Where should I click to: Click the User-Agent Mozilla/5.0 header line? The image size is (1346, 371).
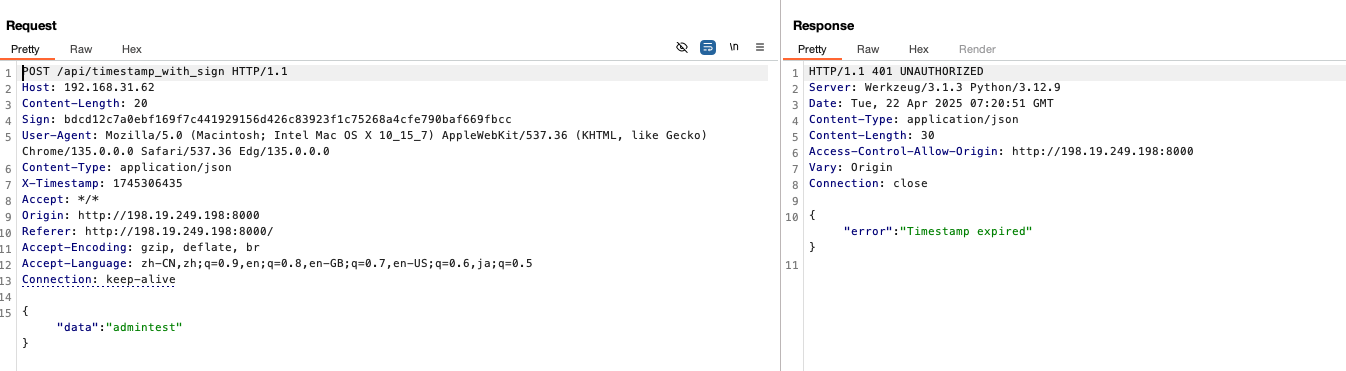pos(365,136)
